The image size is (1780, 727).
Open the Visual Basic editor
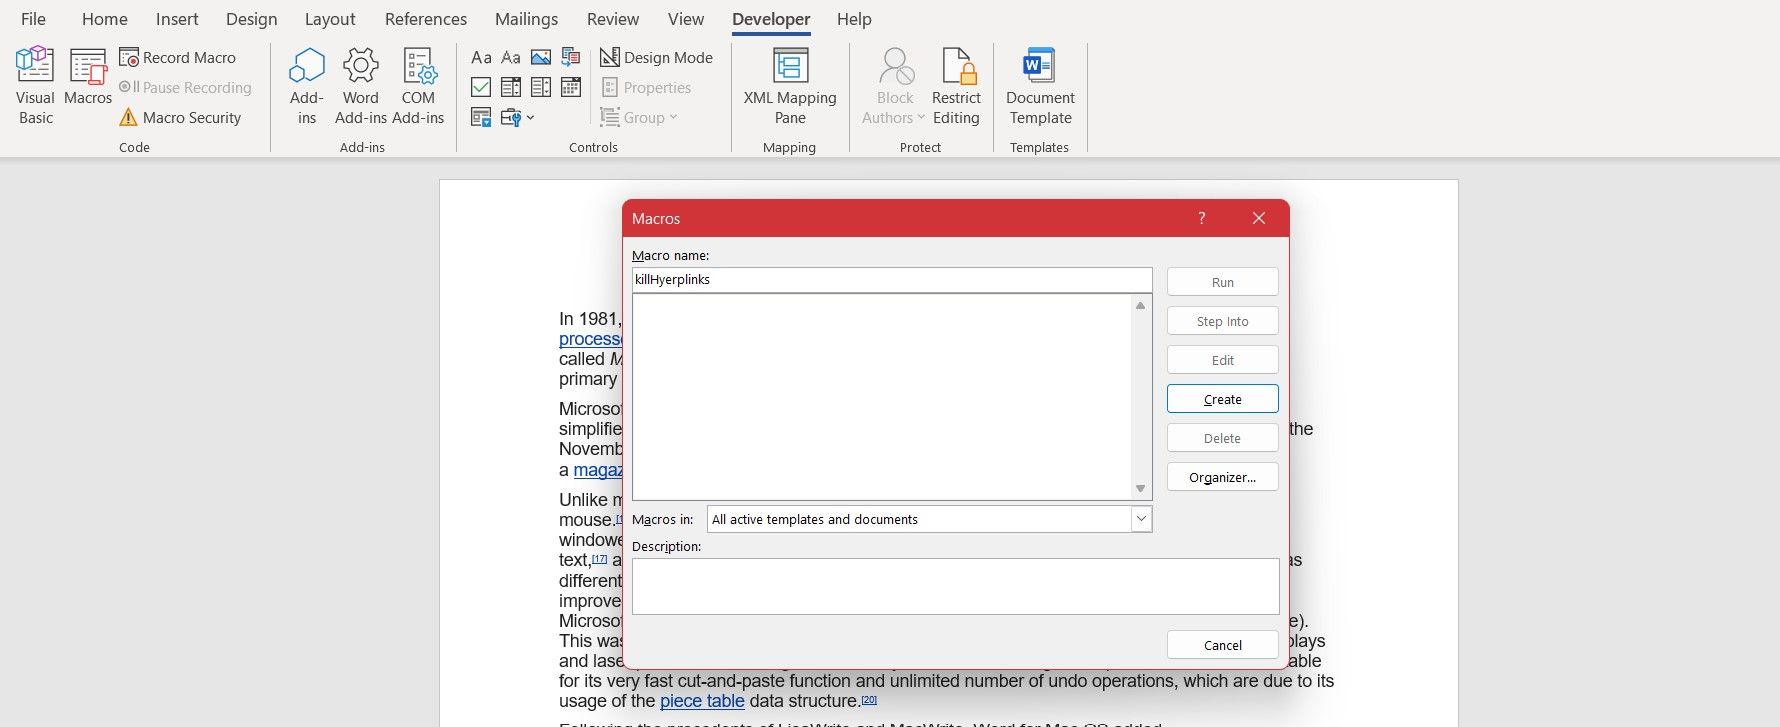[x=35, y=87]
